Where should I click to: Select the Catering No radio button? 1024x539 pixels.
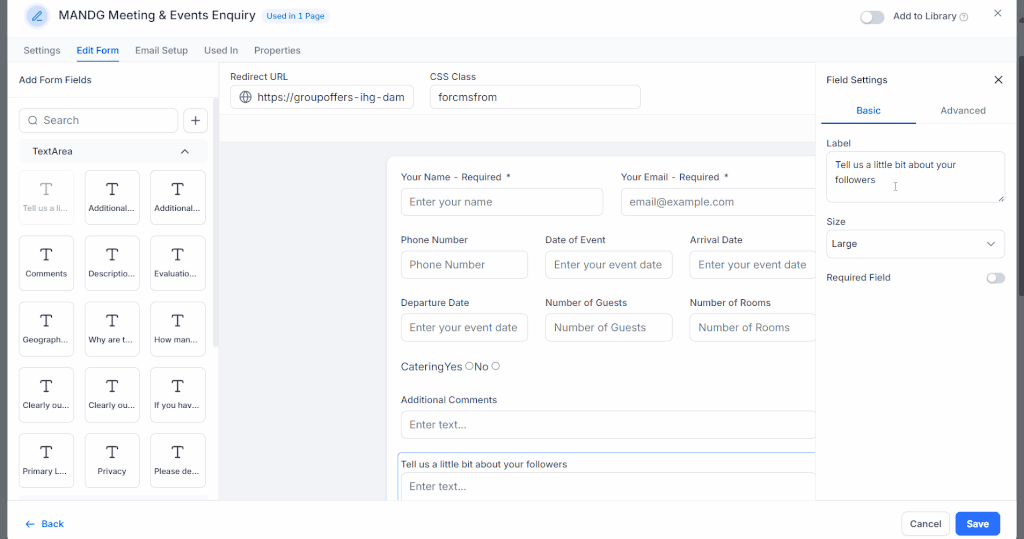coord(496,367)
